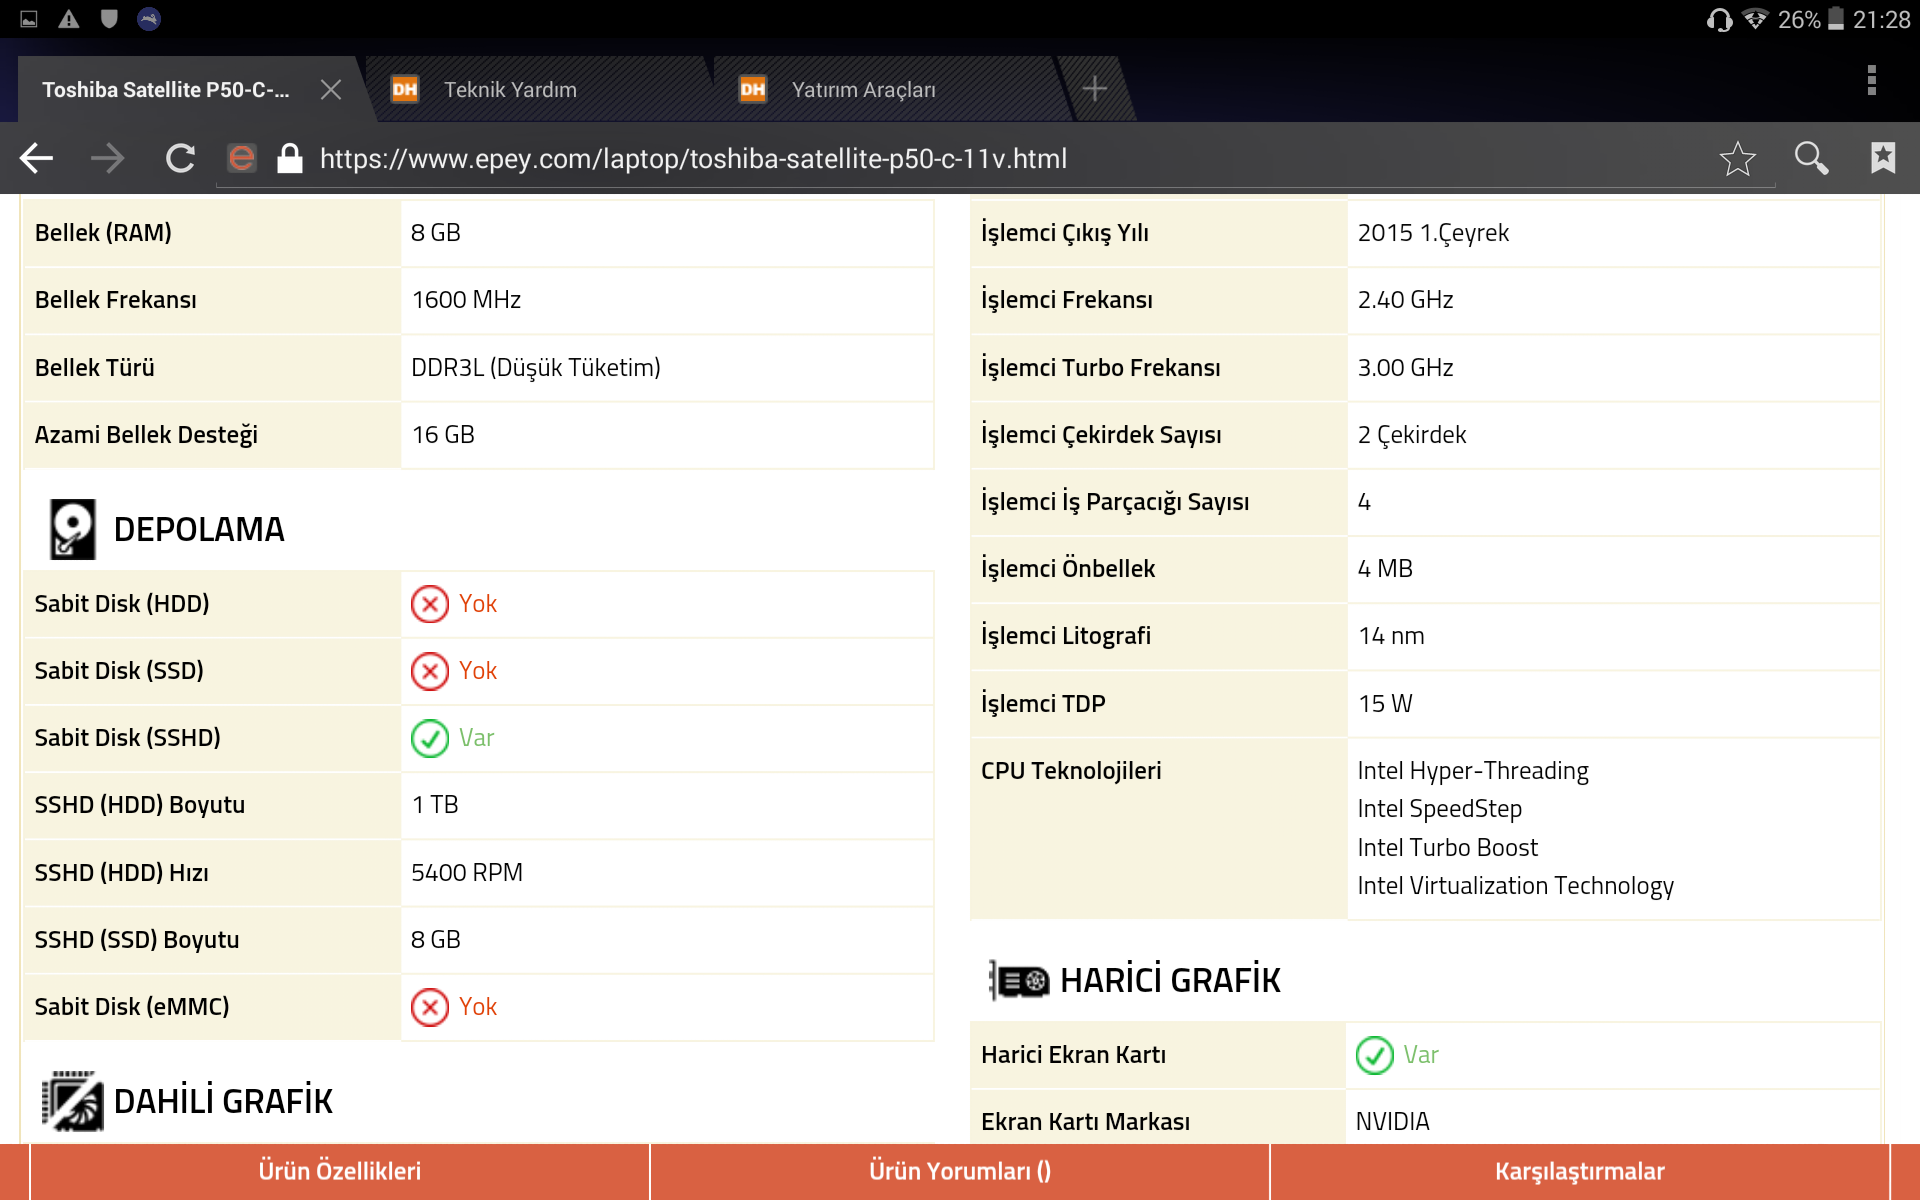Image resolution: width=1920 pixels, height=1200 pixels.
Task: Tap the red X icon for Sabit Disk (eMMC)
Action: coord(430,1007)
